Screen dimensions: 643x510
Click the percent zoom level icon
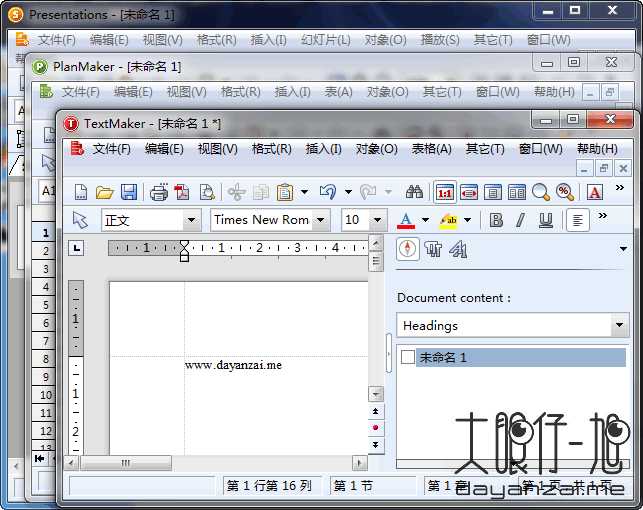565,192
